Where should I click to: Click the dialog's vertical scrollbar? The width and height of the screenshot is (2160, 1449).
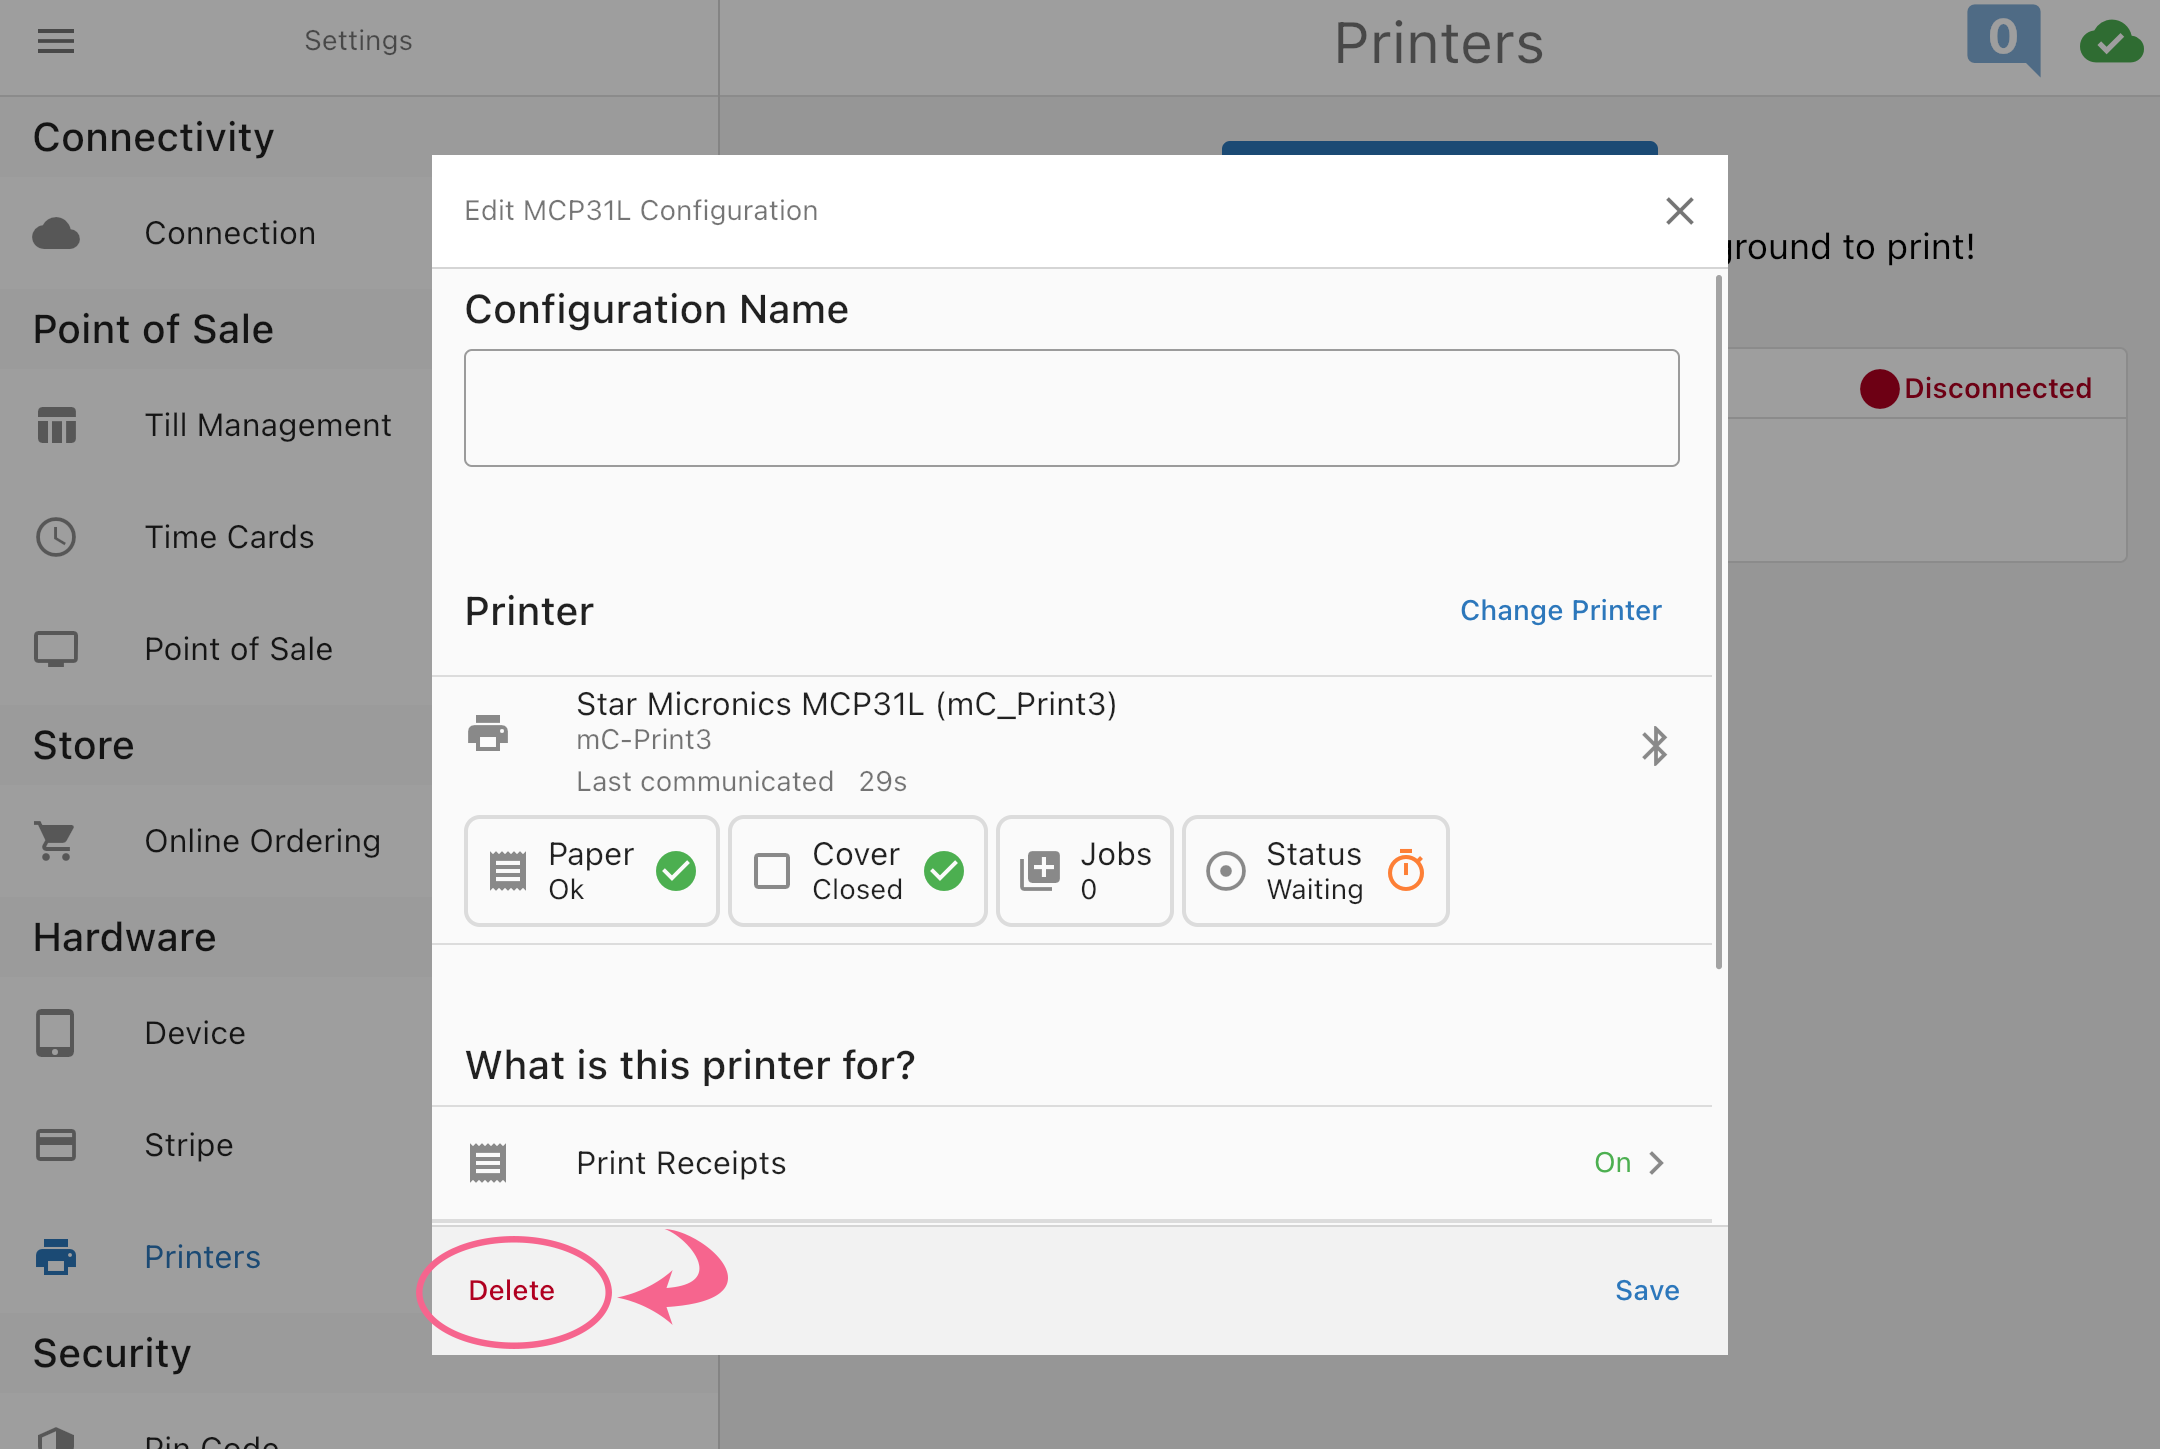click(1719, 620)
